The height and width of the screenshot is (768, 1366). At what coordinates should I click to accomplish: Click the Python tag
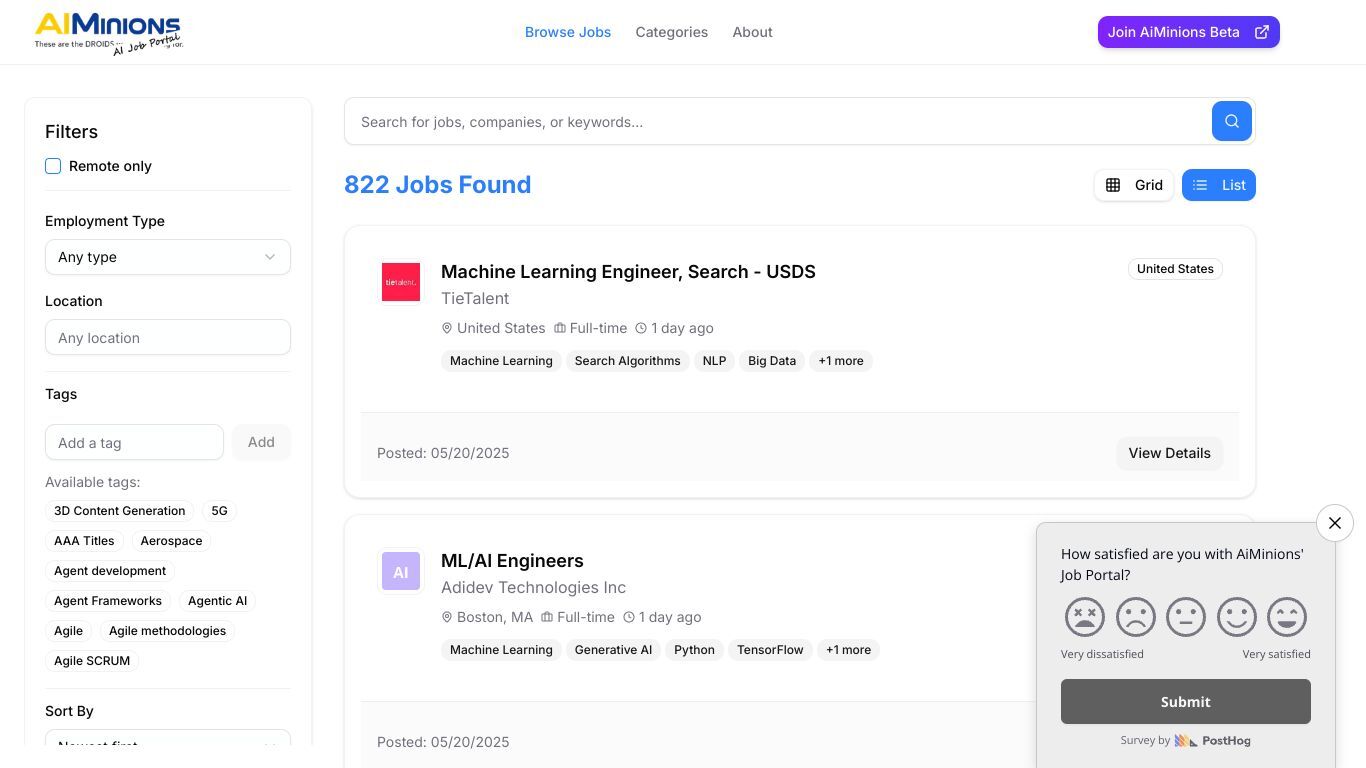click(694, 650)
